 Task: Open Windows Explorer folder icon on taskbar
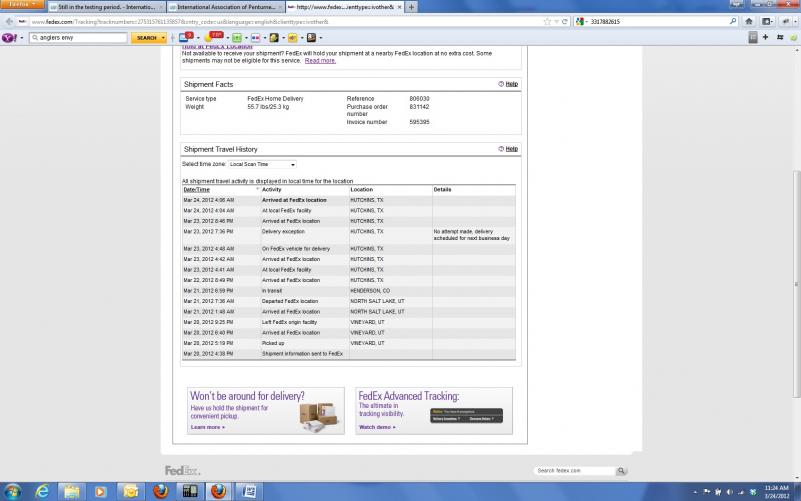point(72,491)
